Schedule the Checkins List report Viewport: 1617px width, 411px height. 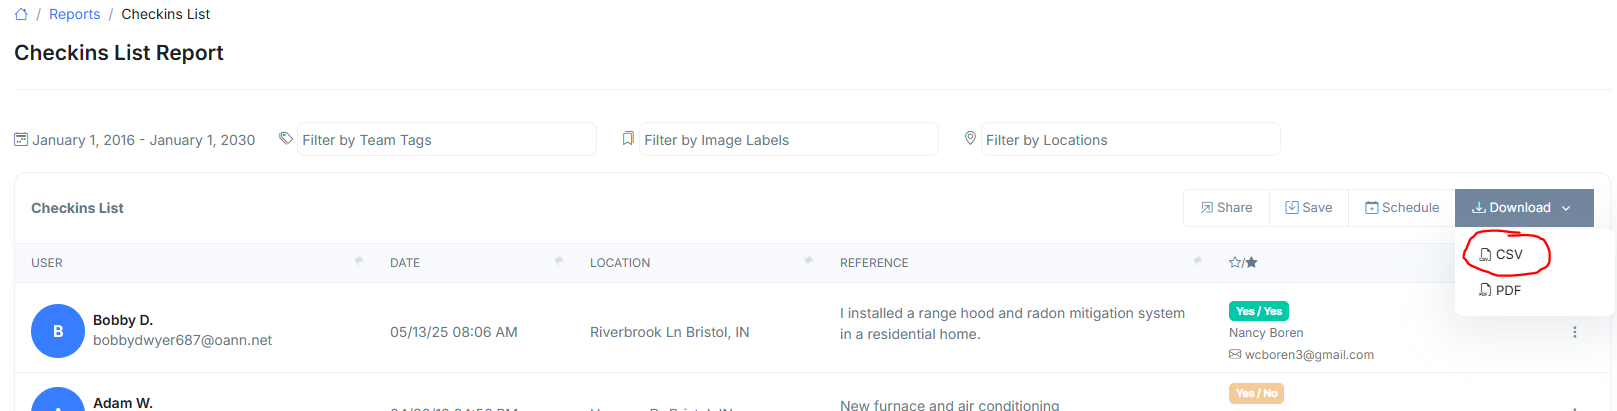click(1401, 208)
